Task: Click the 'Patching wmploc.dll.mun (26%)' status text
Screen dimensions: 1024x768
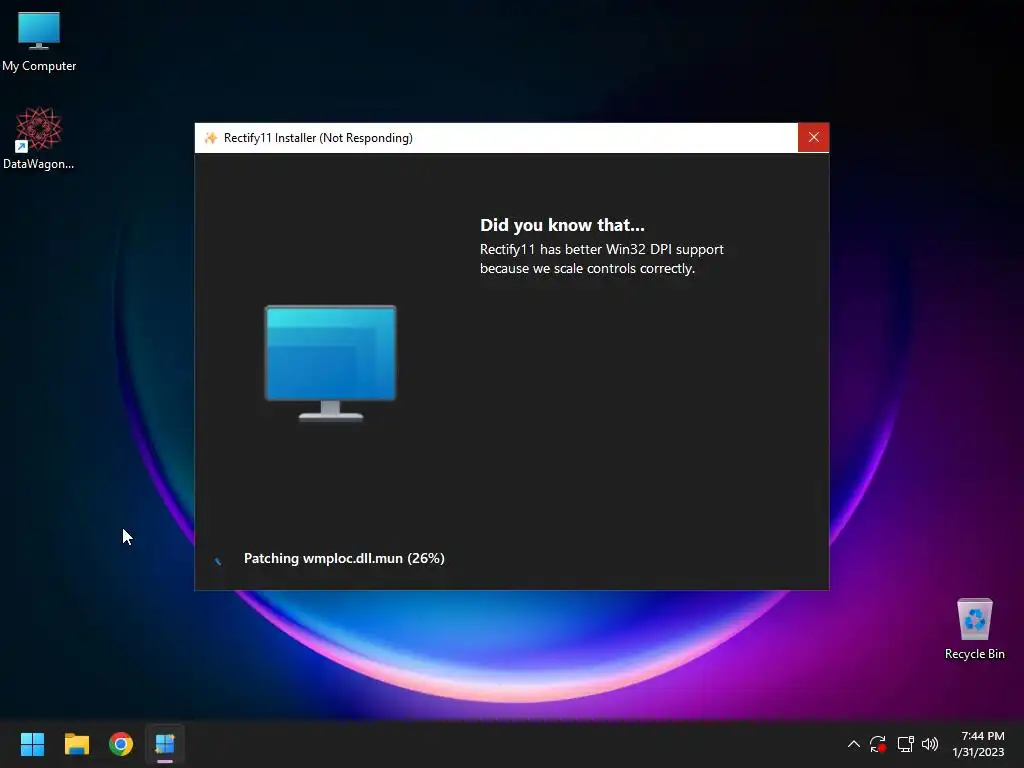Action: tap(344, 558)
